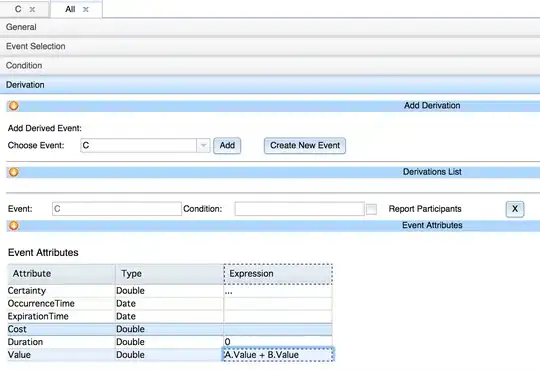Select the Cost attribute row
This screenshot has height=370, width=540.
170,329
